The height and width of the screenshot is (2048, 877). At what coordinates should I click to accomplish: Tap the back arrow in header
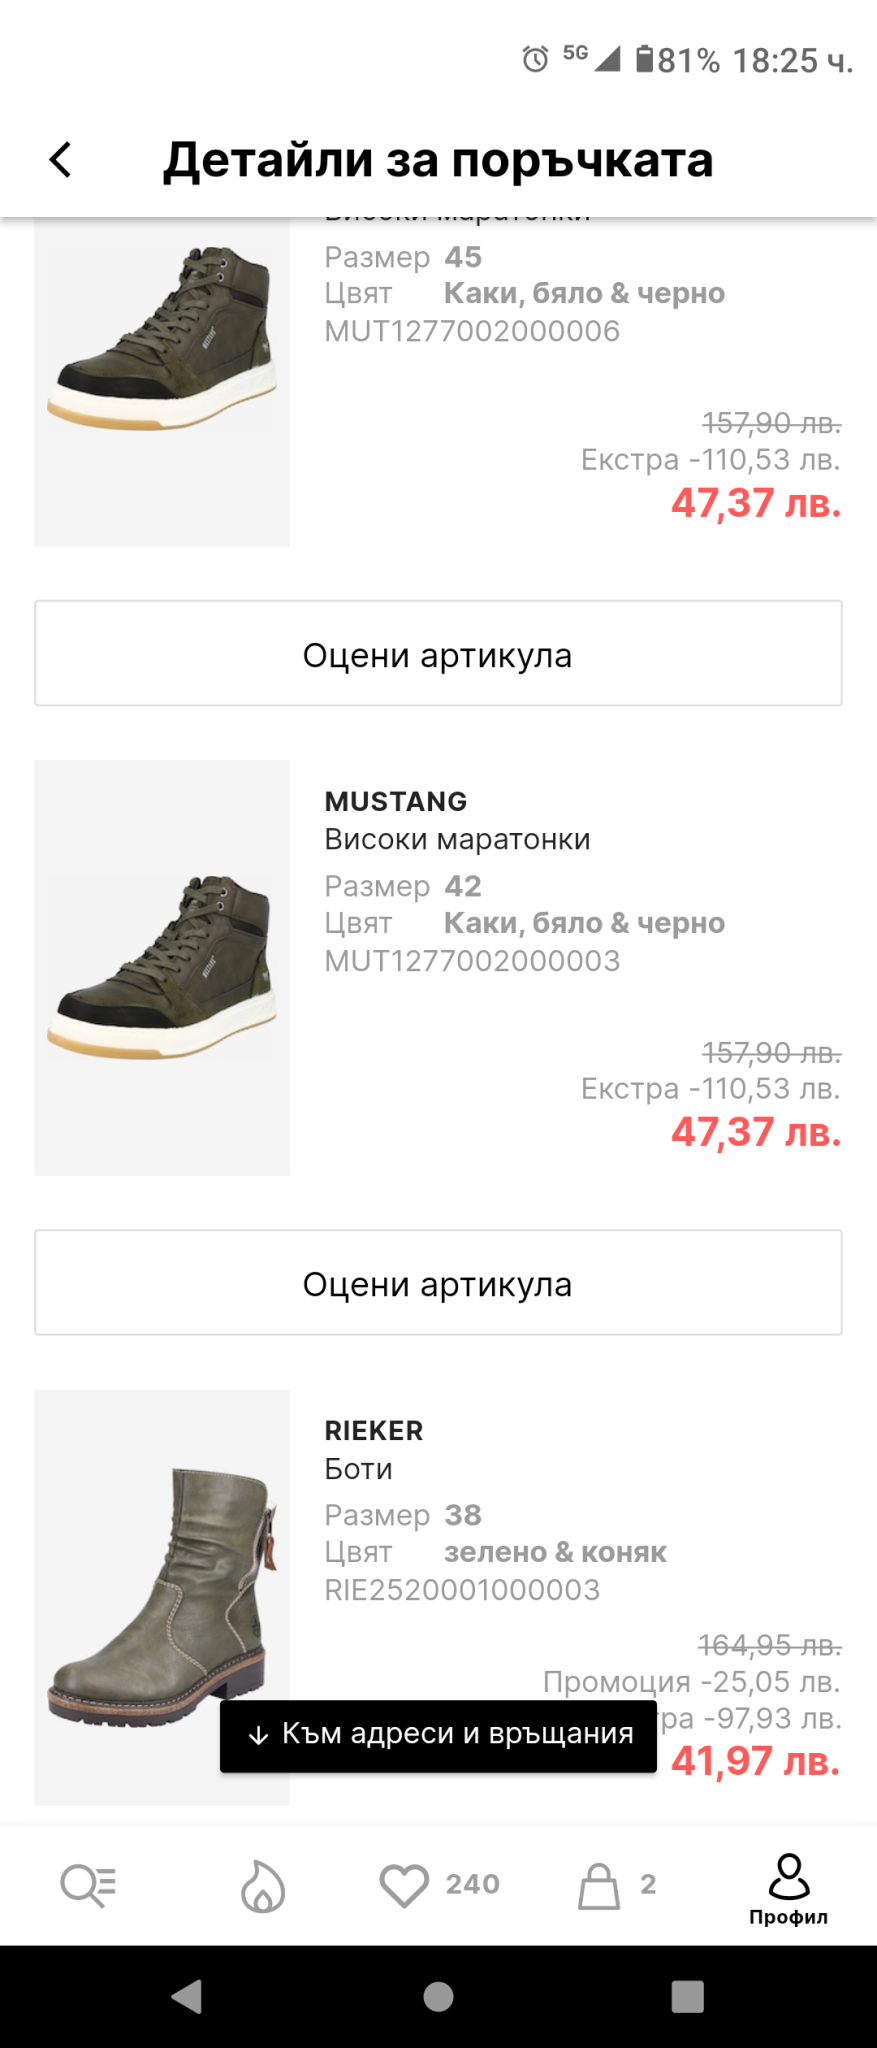[x=61, y=159]
